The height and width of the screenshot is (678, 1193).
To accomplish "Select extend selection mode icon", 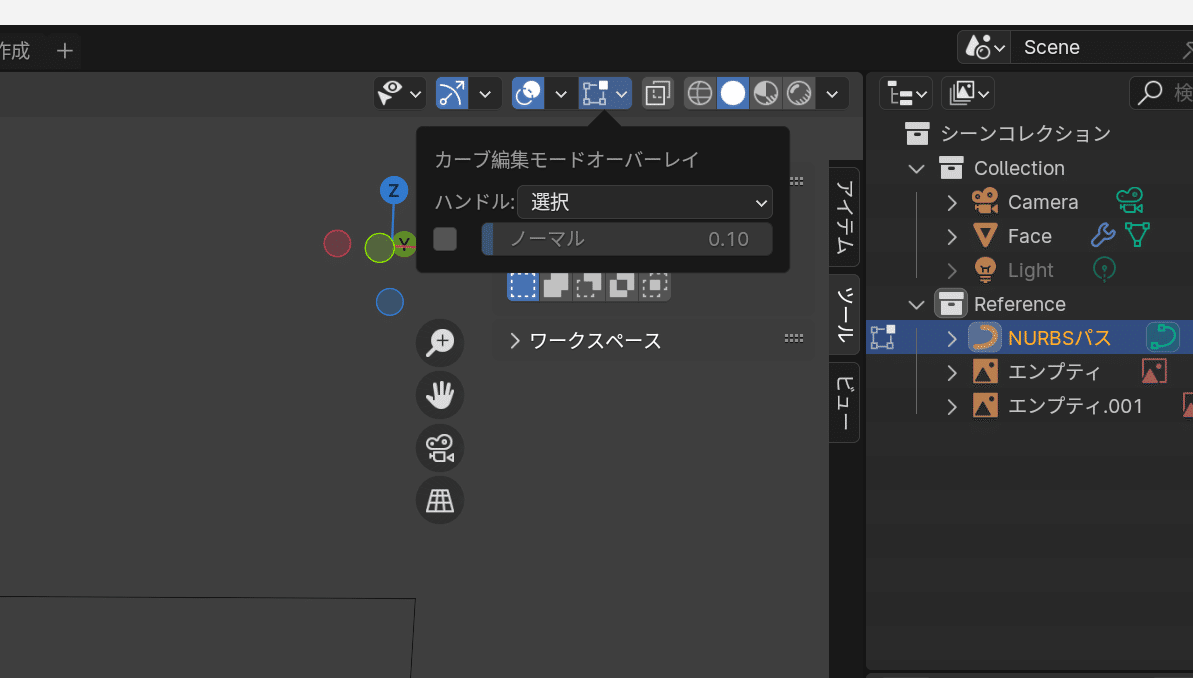I will coord(556,285).
